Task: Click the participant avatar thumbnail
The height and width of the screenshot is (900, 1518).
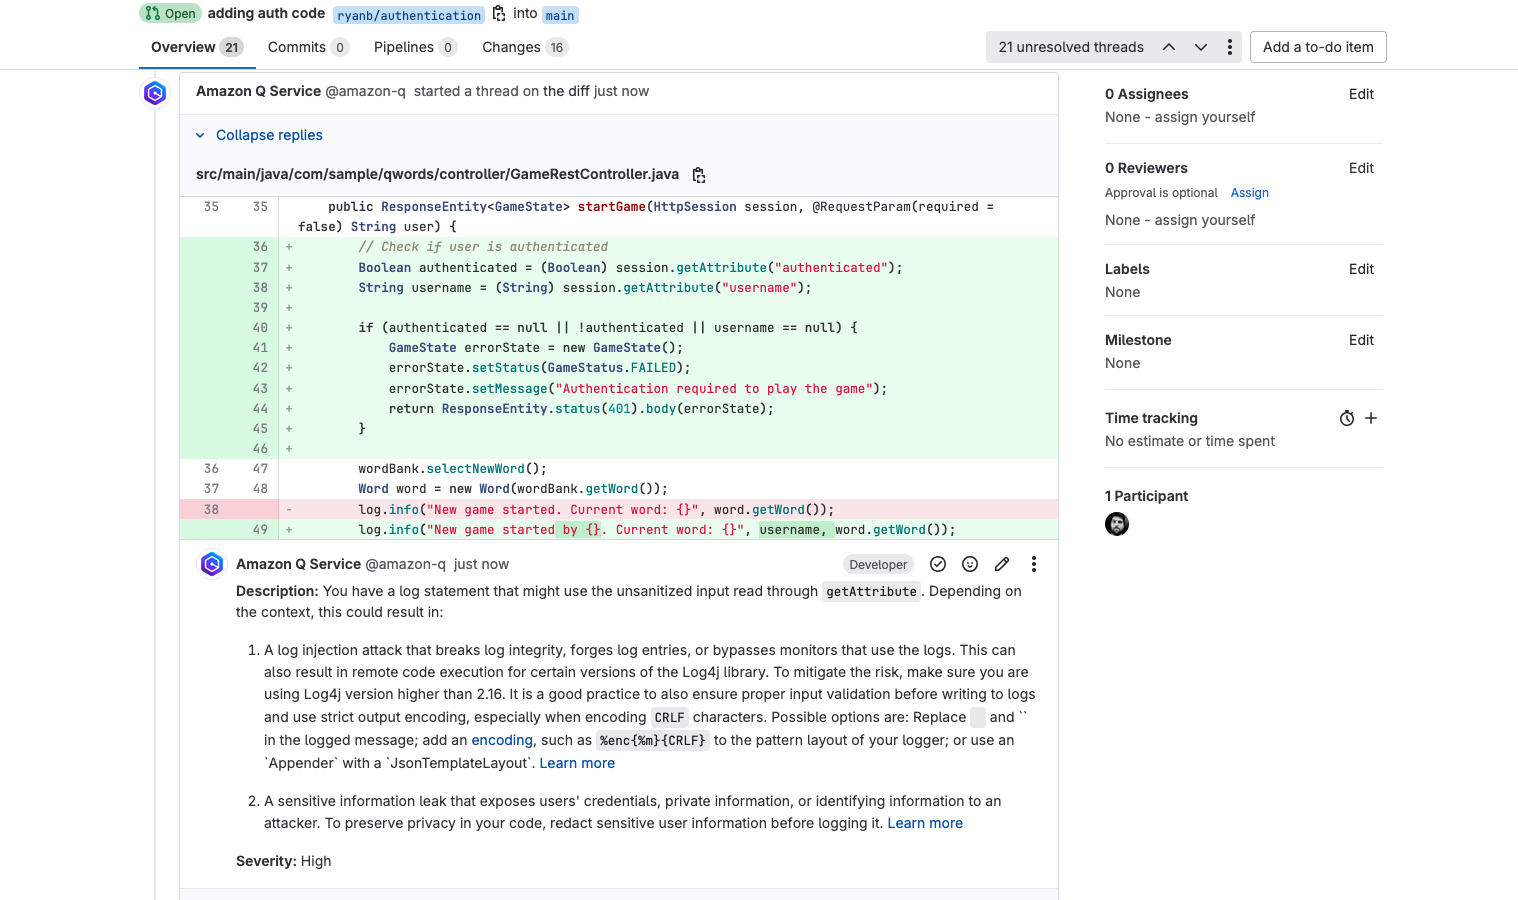Action: [1117, 524]
